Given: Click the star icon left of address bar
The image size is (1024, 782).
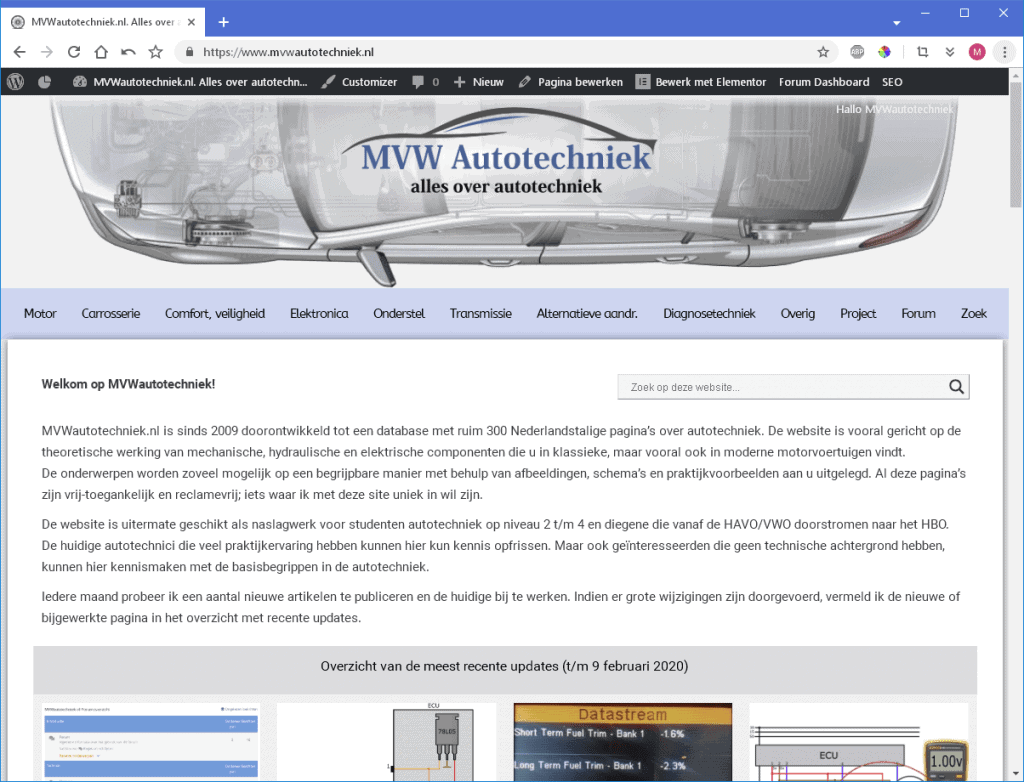Looking at the screenshot, I should [x=155, y=52].
